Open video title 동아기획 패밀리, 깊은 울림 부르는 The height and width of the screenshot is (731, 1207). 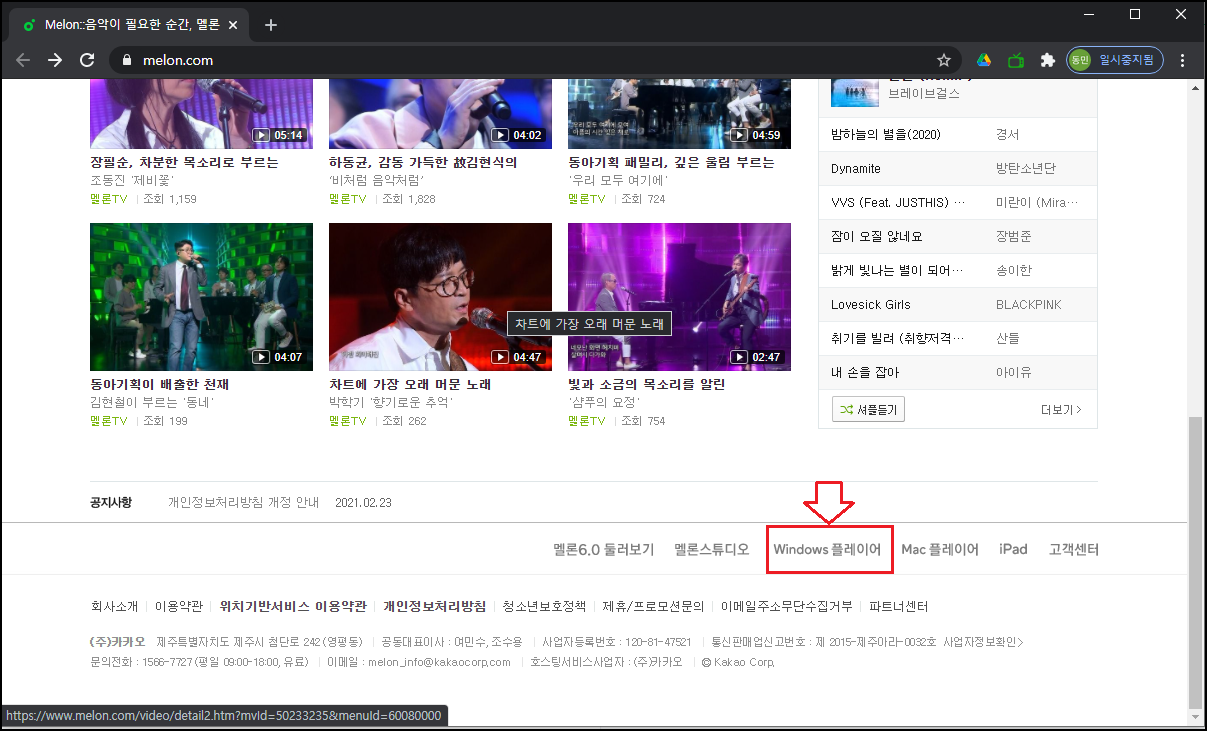click(x=671, y=162)
